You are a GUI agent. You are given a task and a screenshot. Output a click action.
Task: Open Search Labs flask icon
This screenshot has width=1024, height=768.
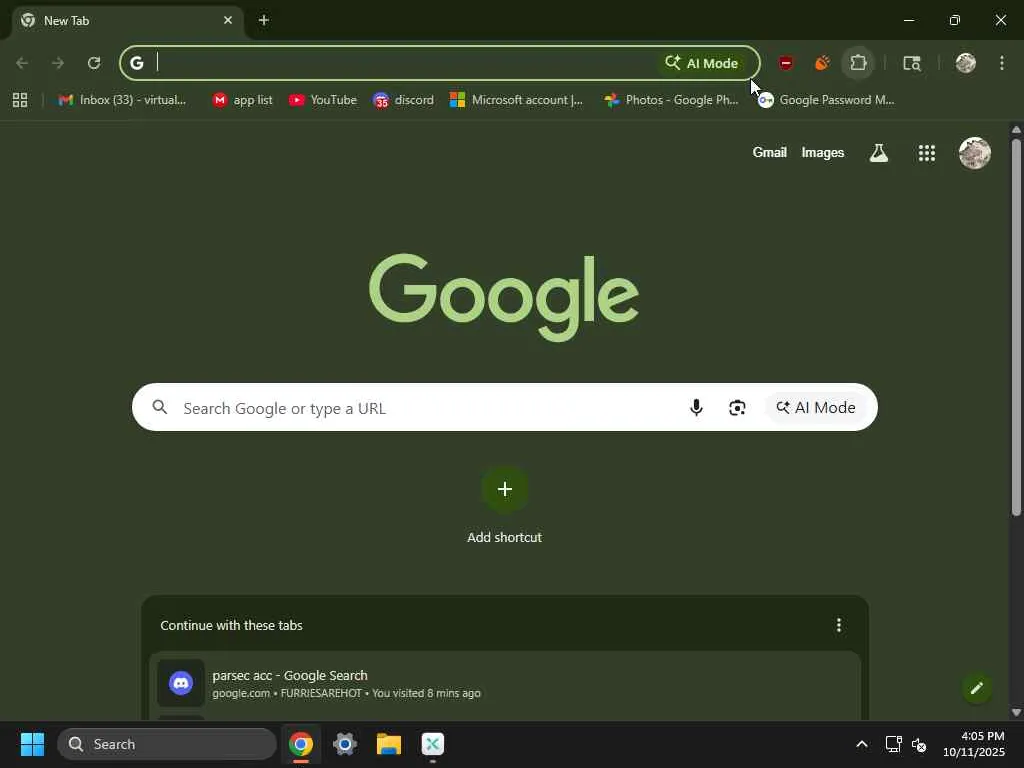click(879, 153)
